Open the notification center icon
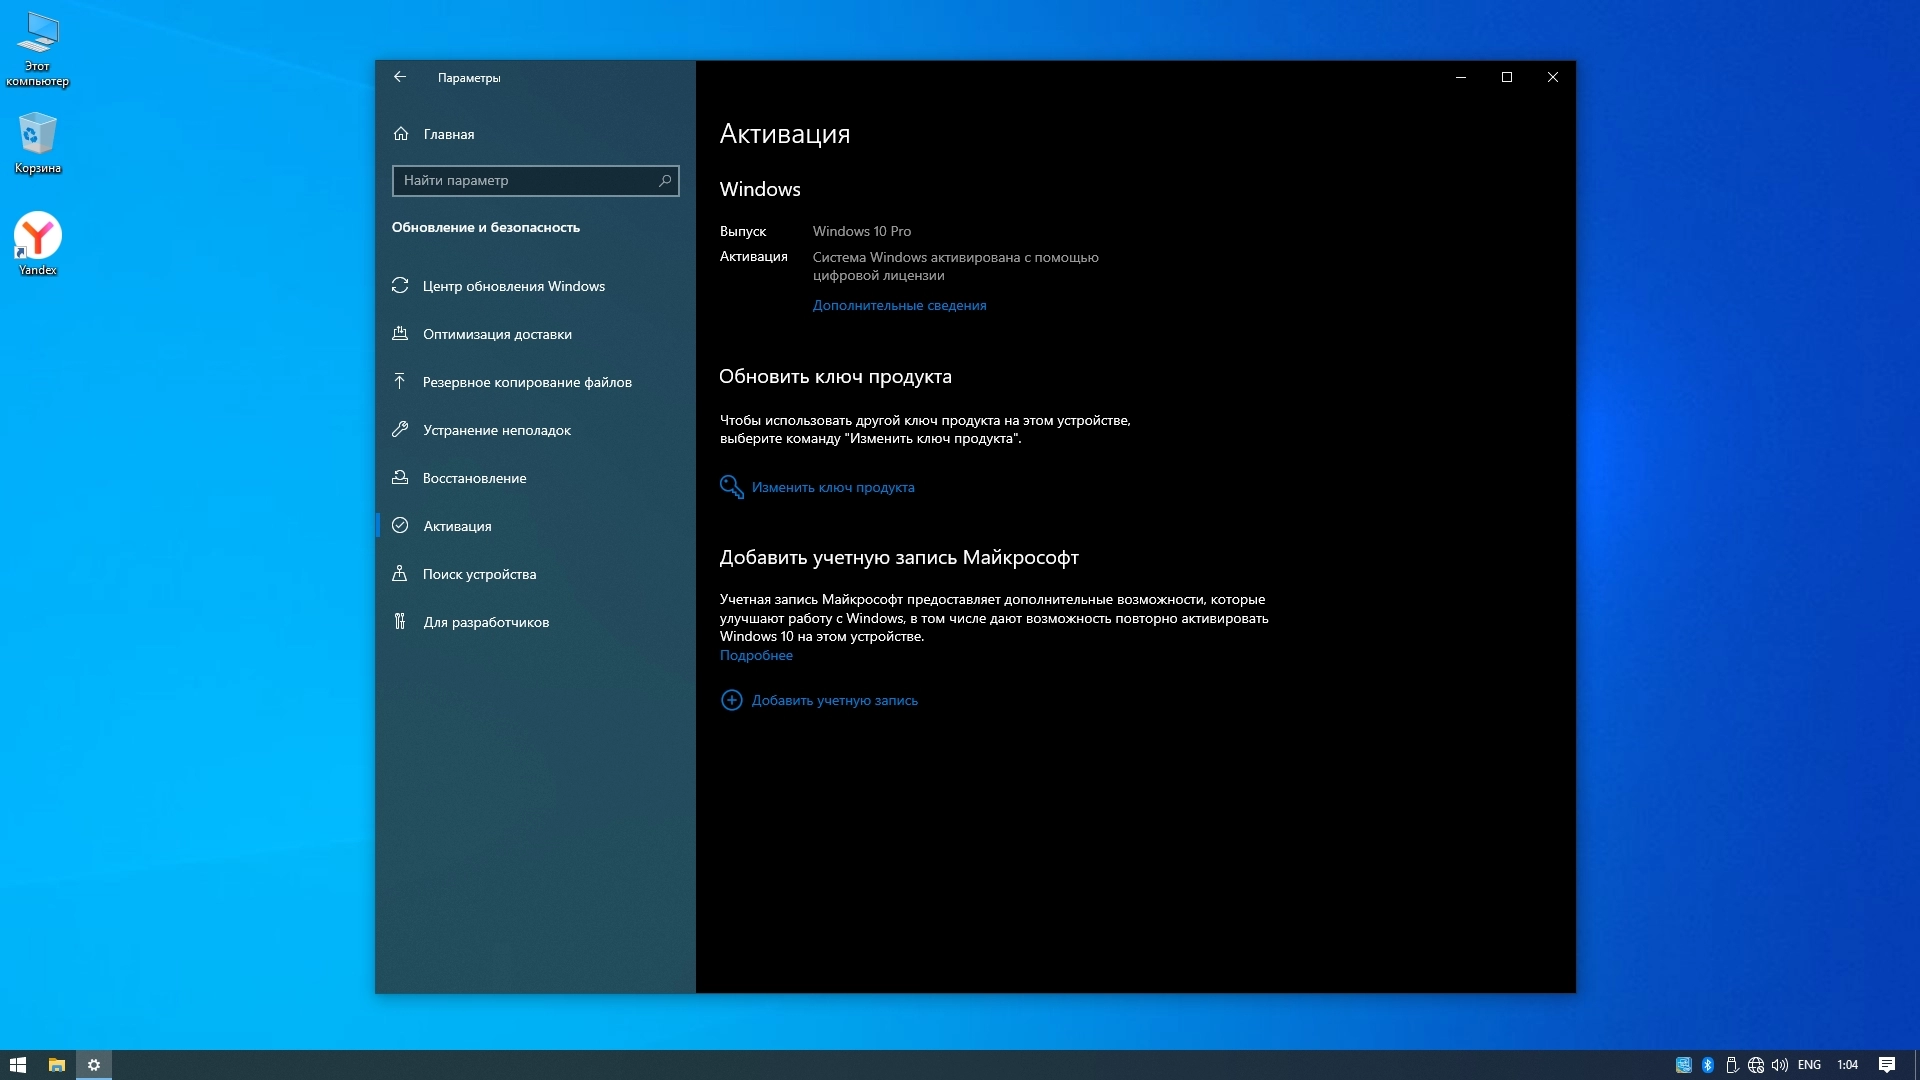Screen dimensions: 1920x1080 1887,1065
